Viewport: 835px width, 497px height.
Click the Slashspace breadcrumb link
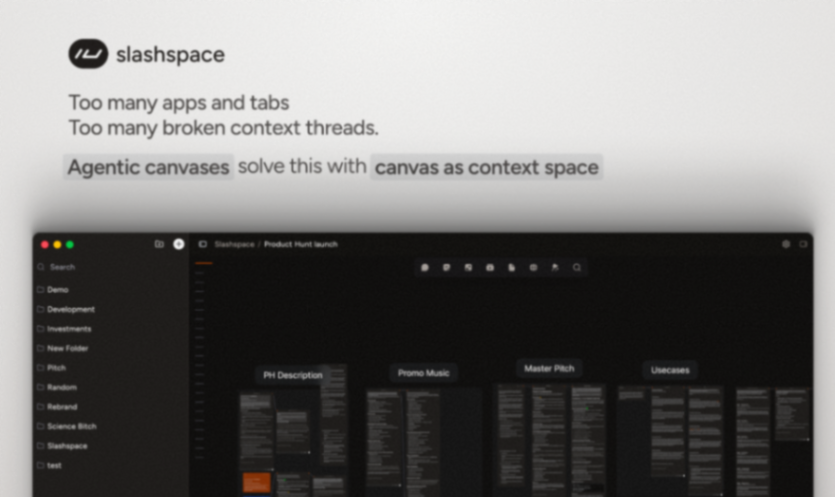234,244
